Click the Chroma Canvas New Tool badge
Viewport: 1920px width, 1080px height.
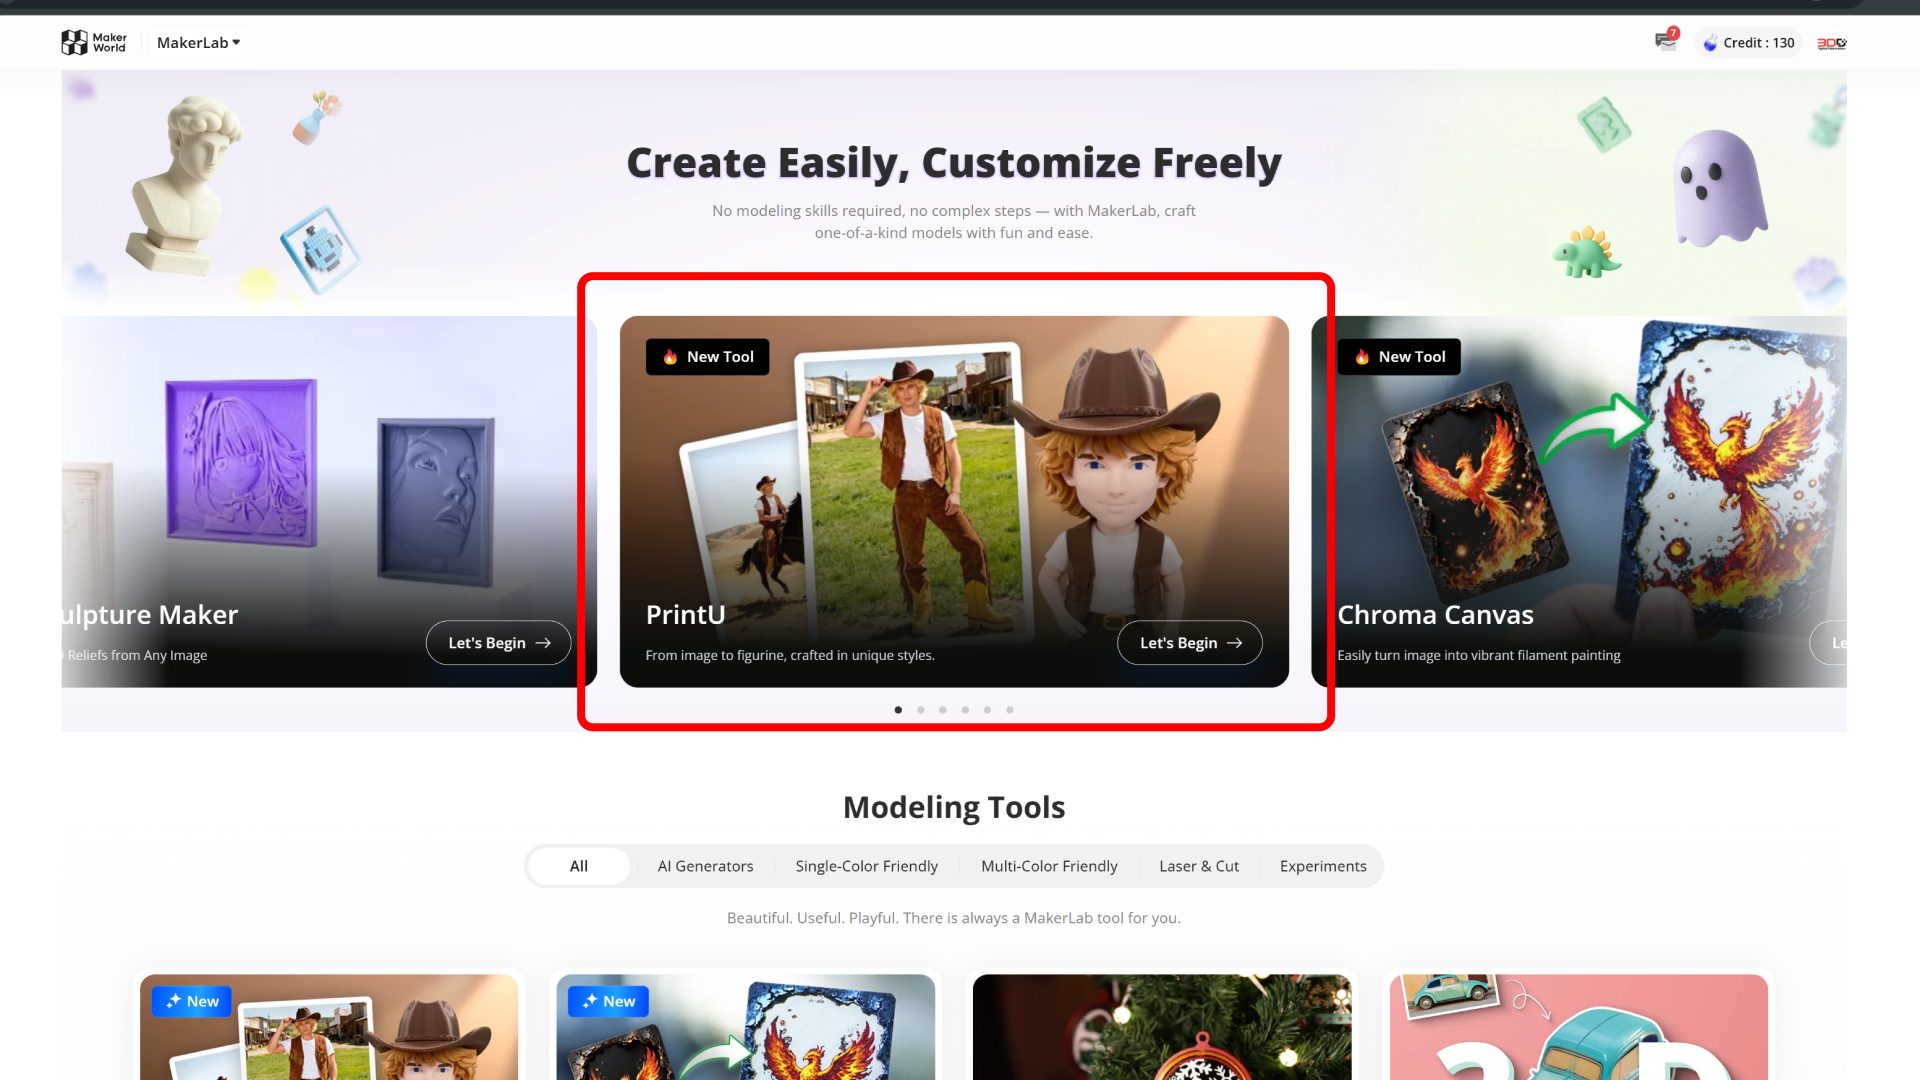[x=1399, y=357]
